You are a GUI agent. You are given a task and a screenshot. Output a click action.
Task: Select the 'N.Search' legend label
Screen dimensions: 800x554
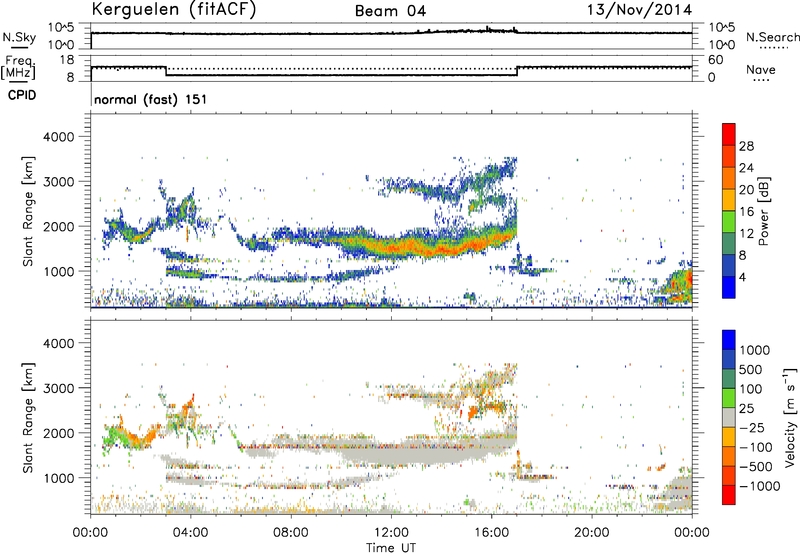[772, 37]
